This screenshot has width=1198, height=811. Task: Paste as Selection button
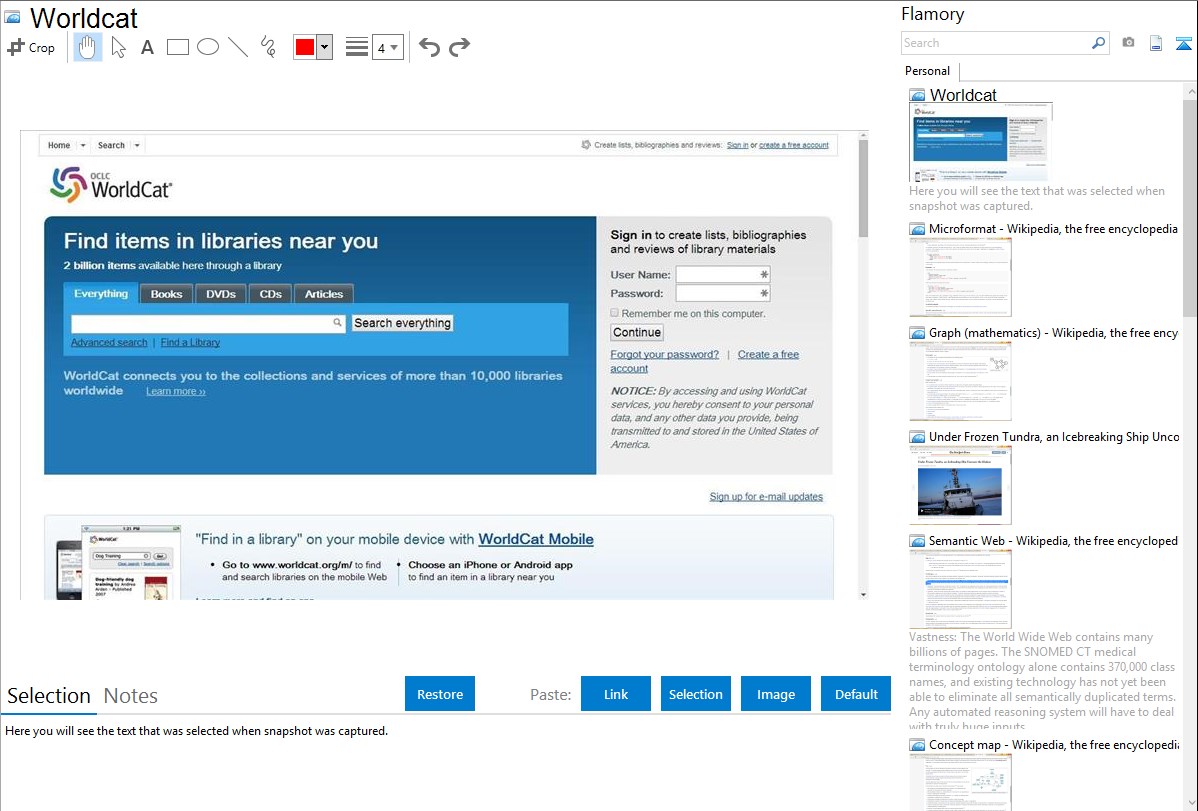[x=696, y=694]
